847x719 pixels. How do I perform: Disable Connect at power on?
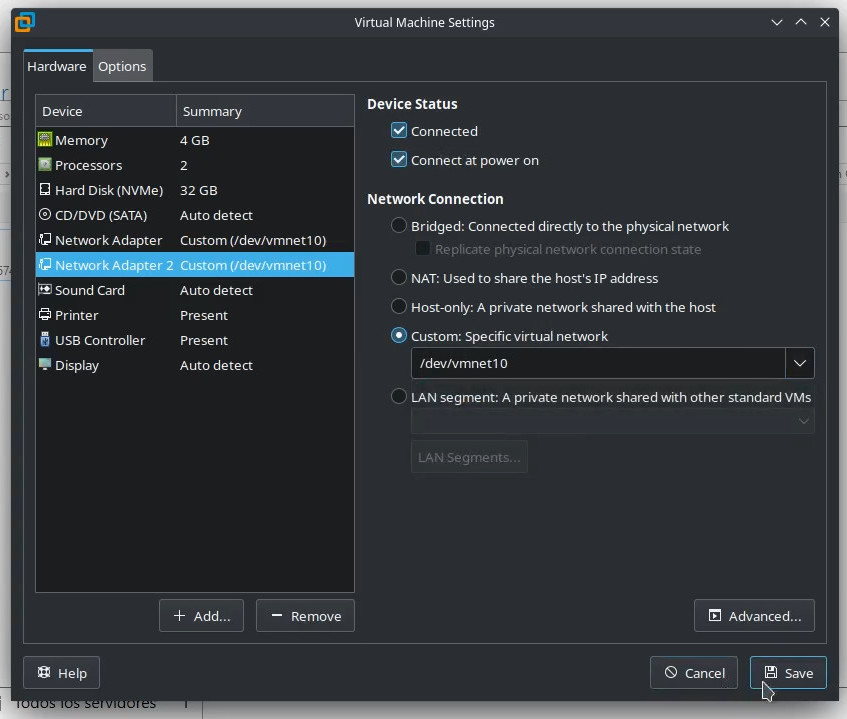[399, 160]
